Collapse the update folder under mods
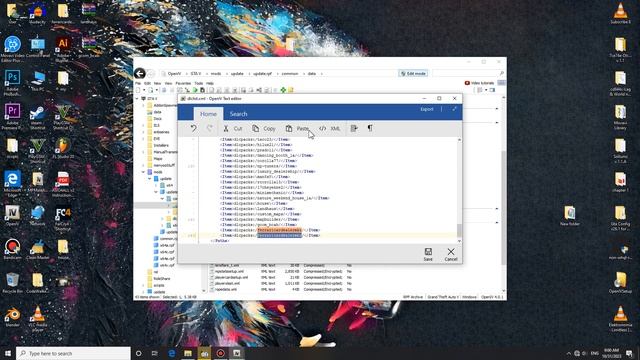Image resolution: width=640 pixels, height=360 pixels. [x=150, y=179]
